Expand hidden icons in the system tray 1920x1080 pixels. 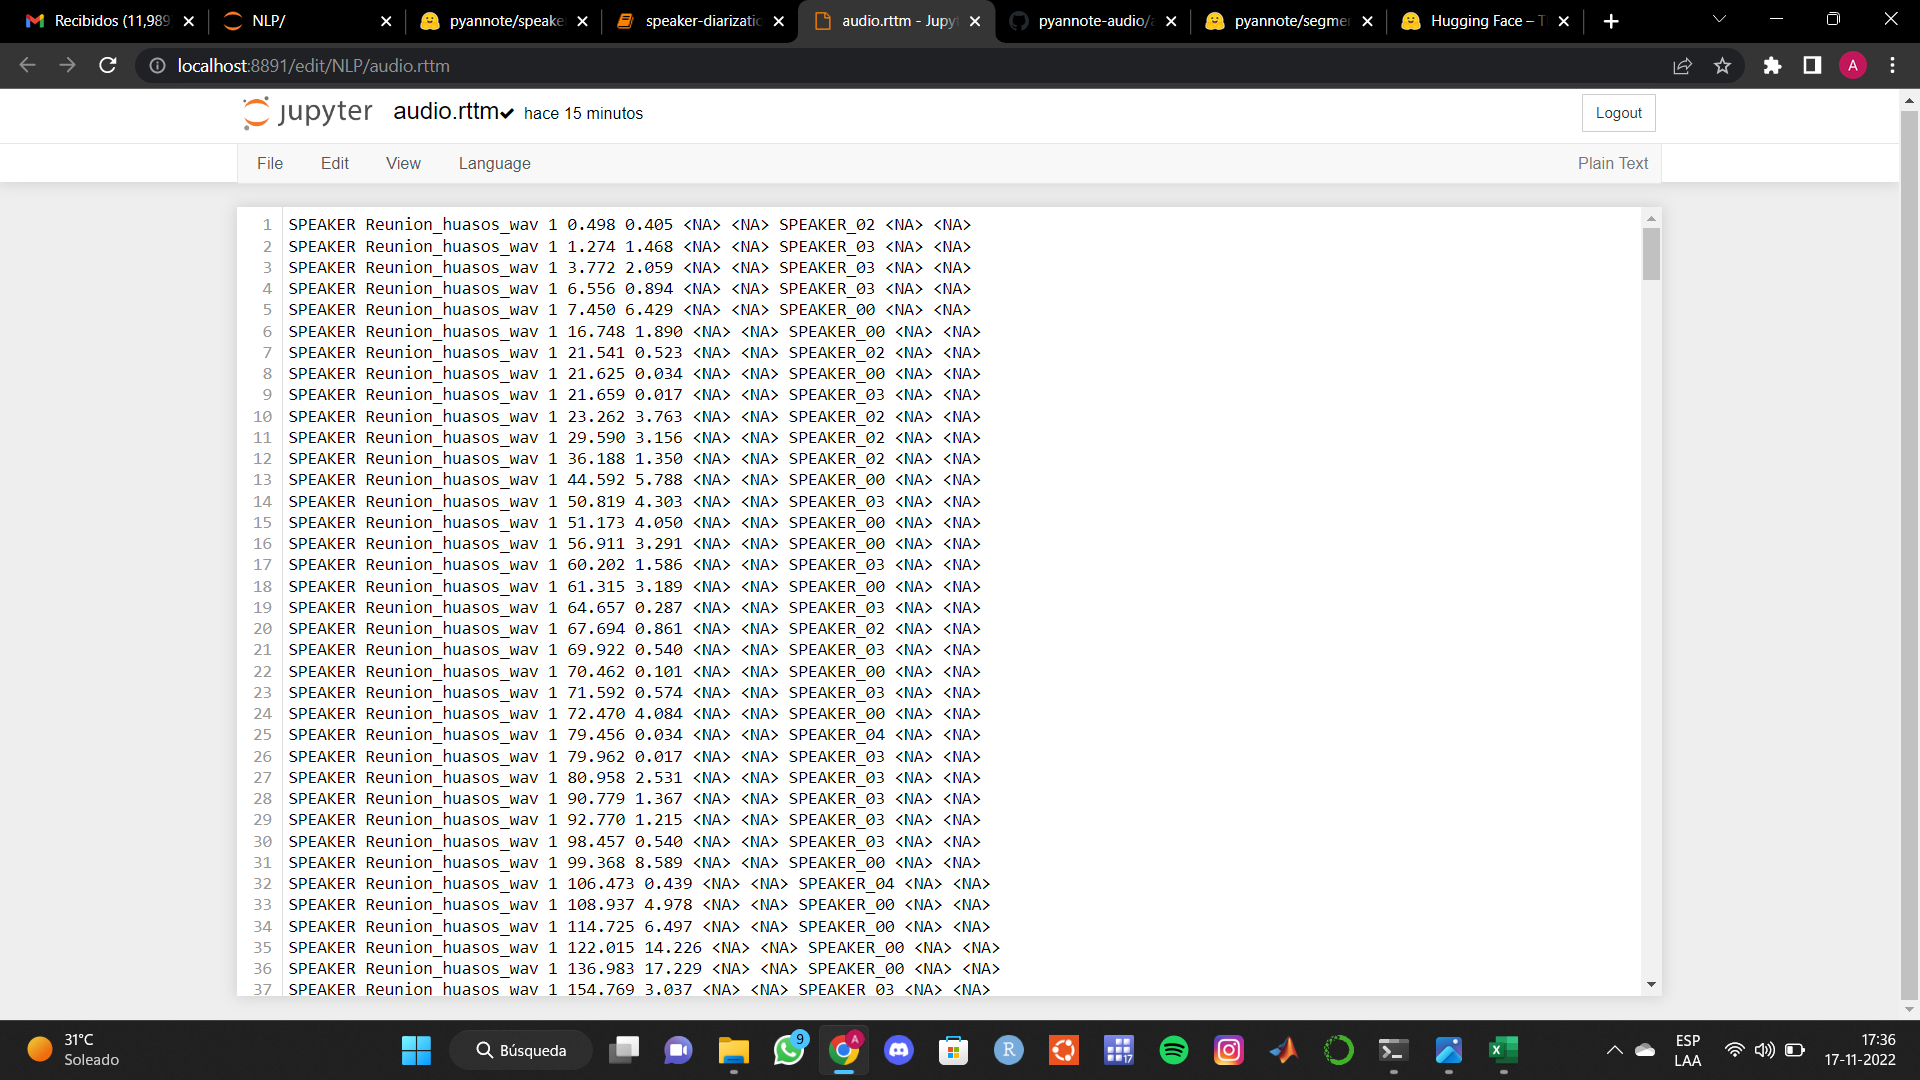coord(1613,1050)
